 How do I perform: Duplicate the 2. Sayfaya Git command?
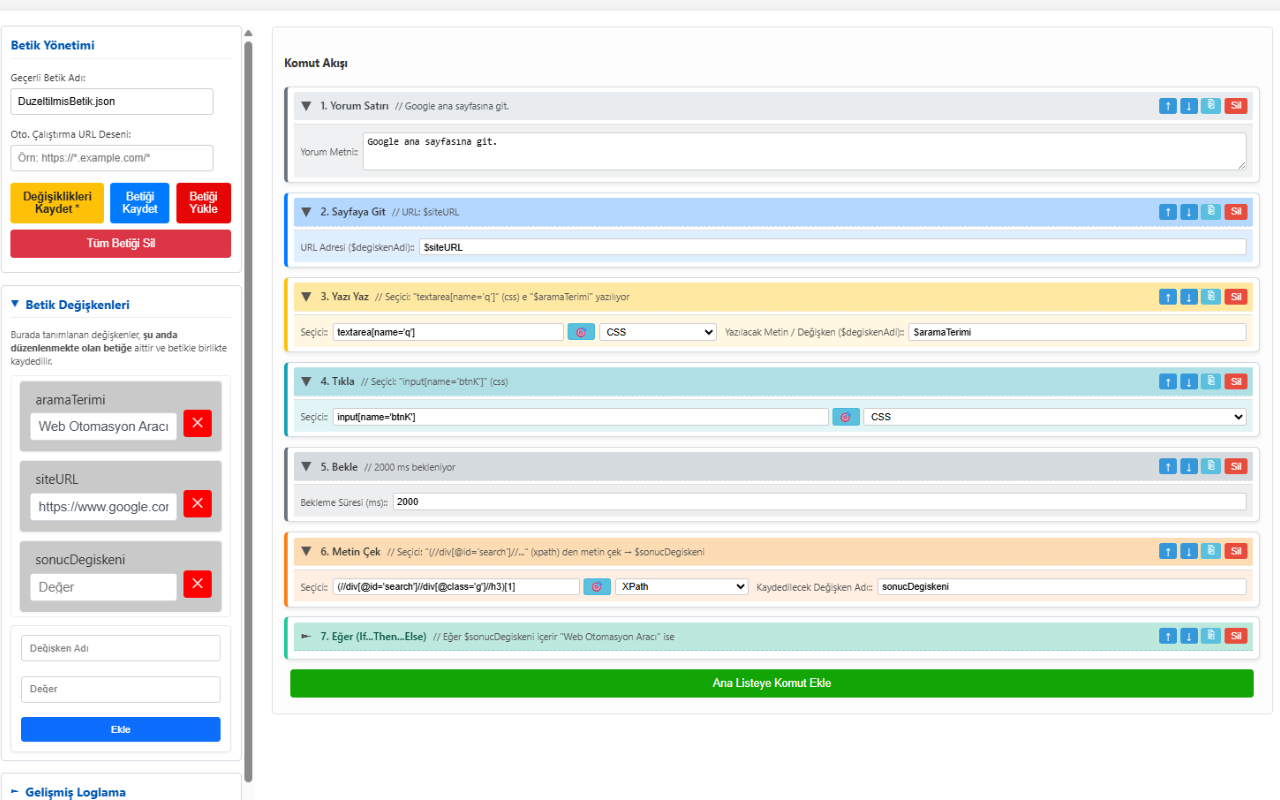(x=1210, y=212)
